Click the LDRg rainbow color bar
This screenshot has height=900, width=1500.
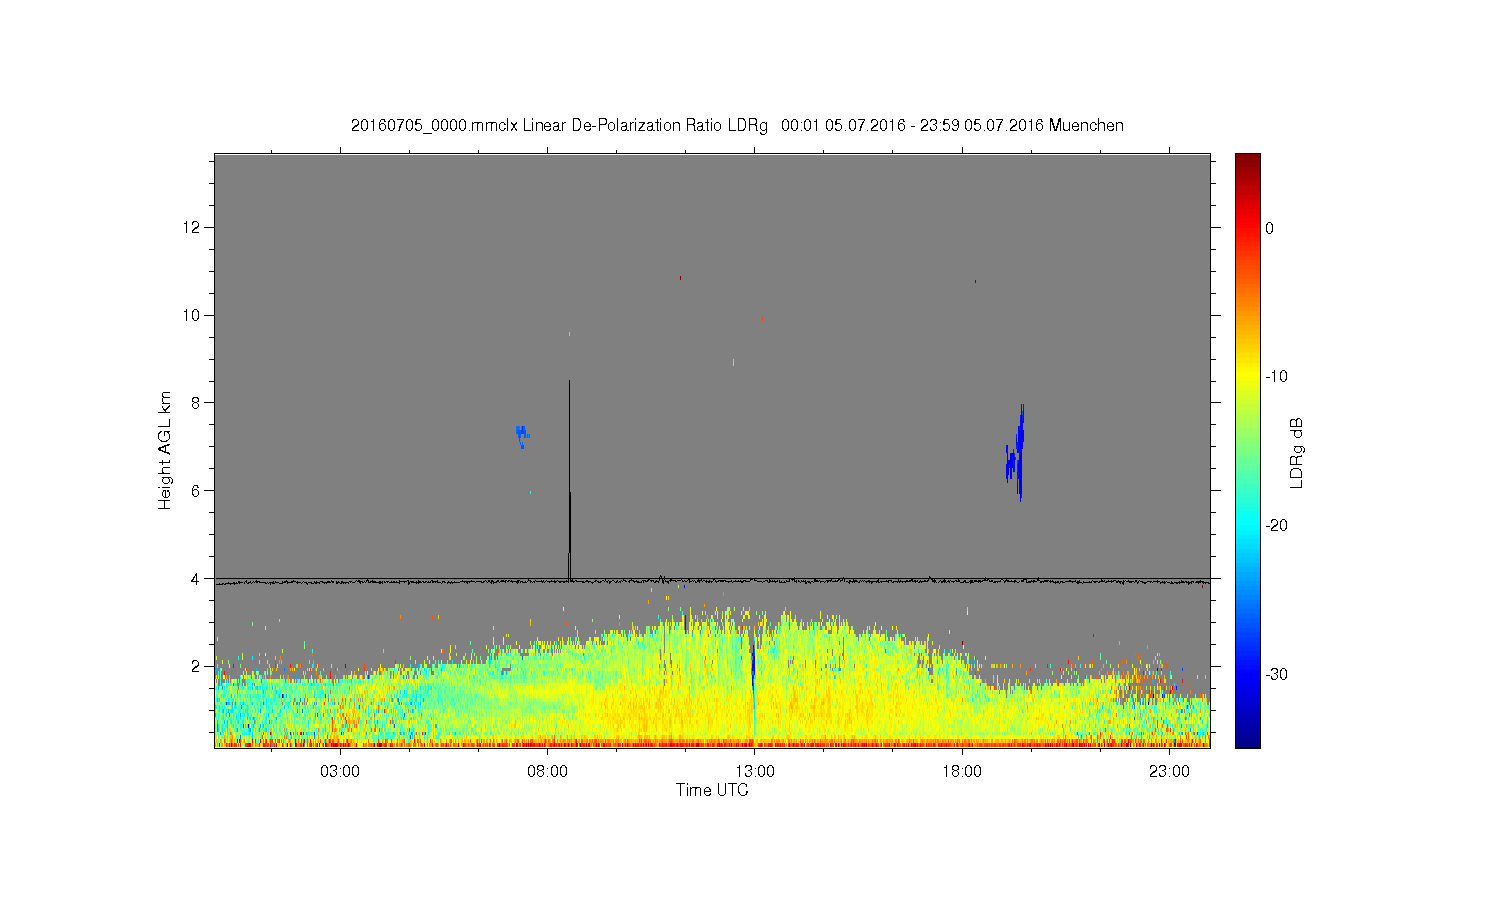[1248, 450]
